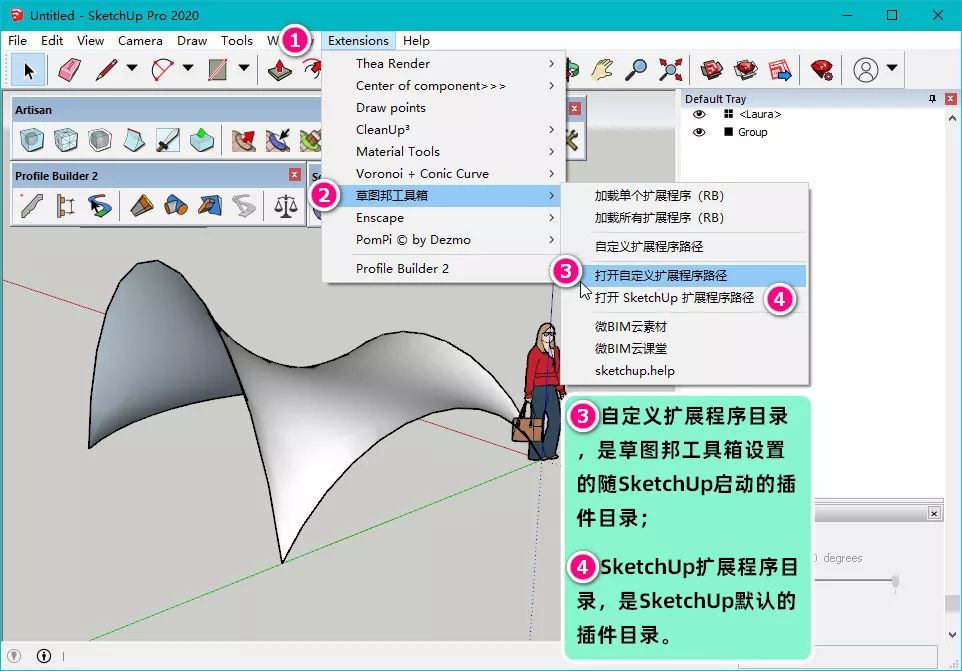
Task: Click the Artisan extrude green arrow icon
Action: coord(202,140)
